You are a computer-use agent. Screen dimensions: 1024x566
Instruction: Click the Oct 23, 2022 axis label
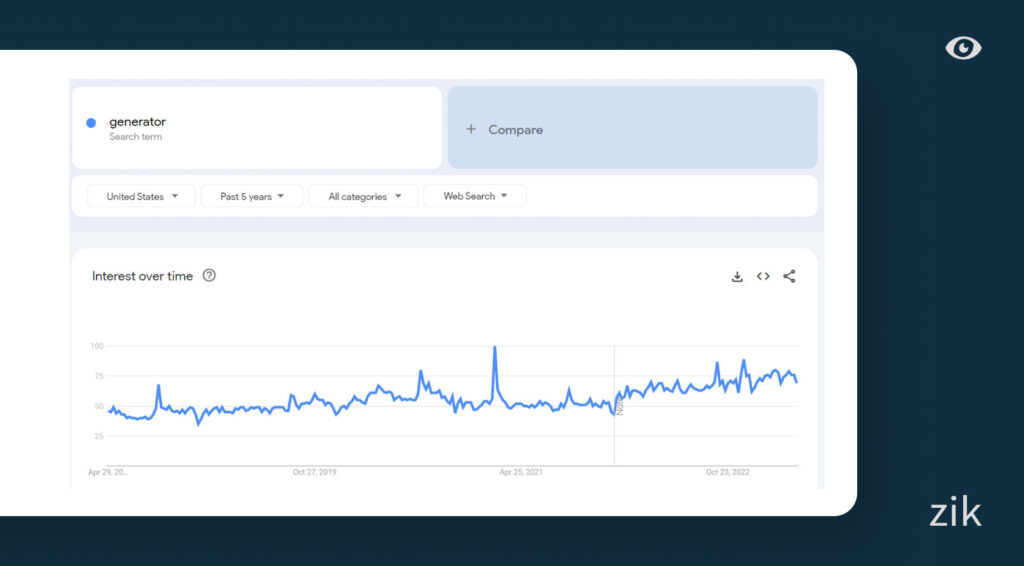pyautogui.click(x=727, y=473)
